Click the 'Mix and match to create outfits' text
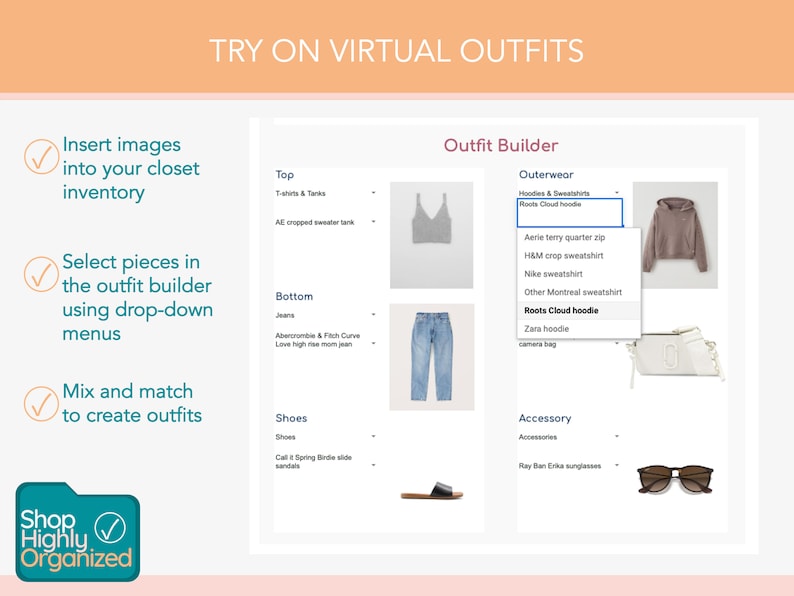Viewport: 794px width, 596px height. coord(132,403)
